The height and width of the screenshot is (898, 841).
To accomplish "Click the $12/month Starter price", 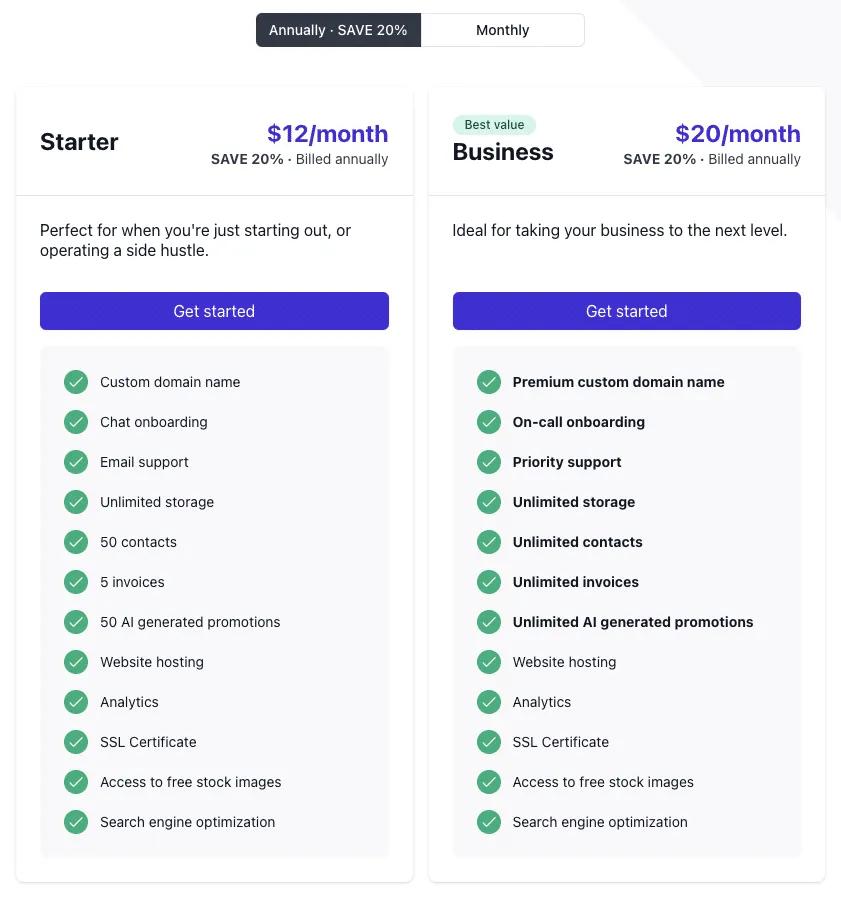I will [x=328, y=134].
